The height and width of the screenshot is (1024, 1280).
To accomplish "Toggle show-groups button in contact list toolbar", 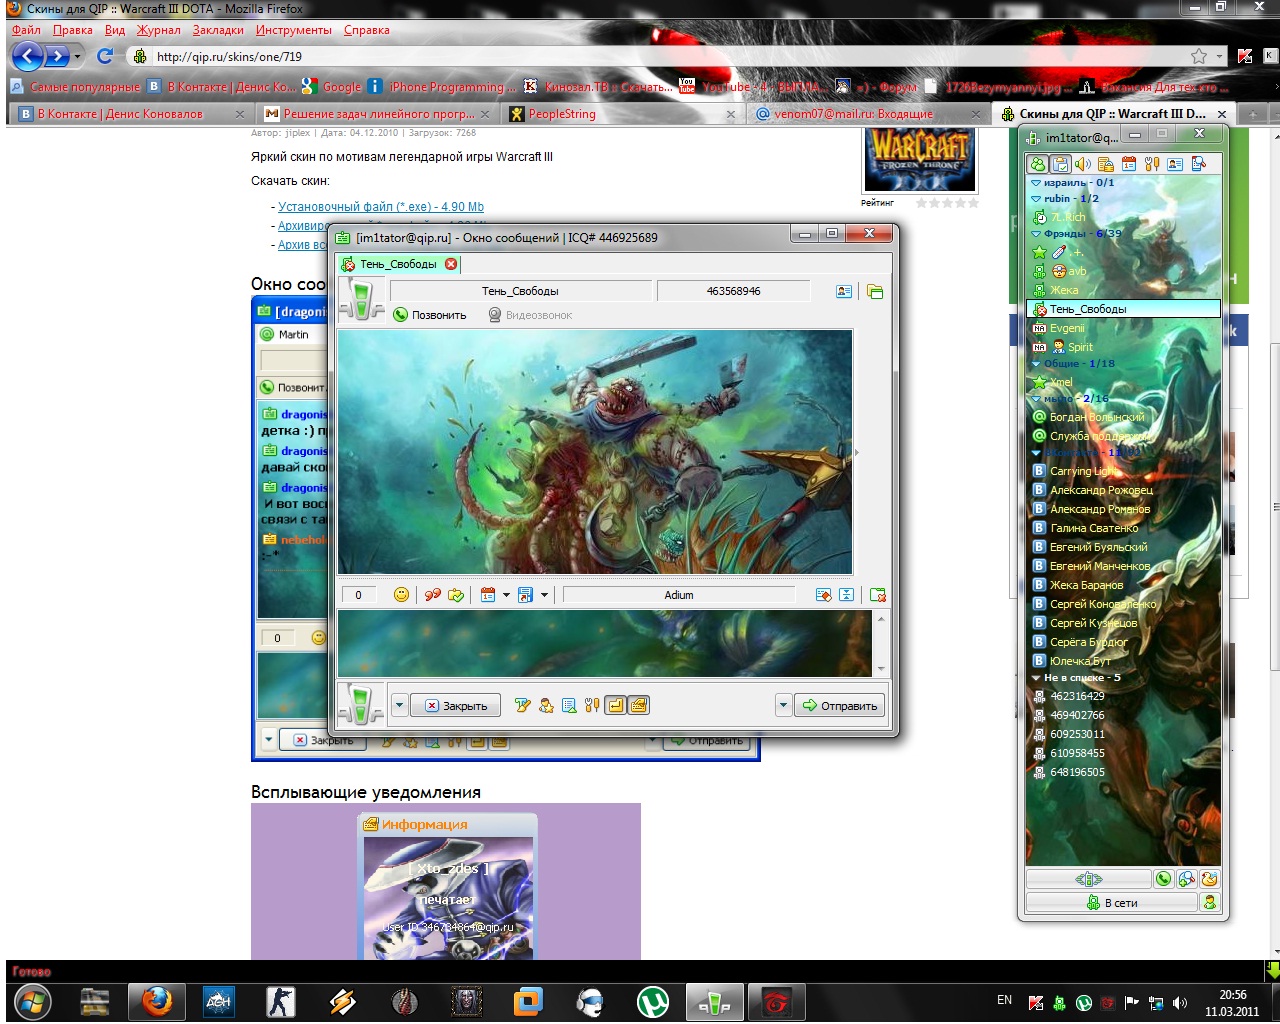I will (1038, 164).
